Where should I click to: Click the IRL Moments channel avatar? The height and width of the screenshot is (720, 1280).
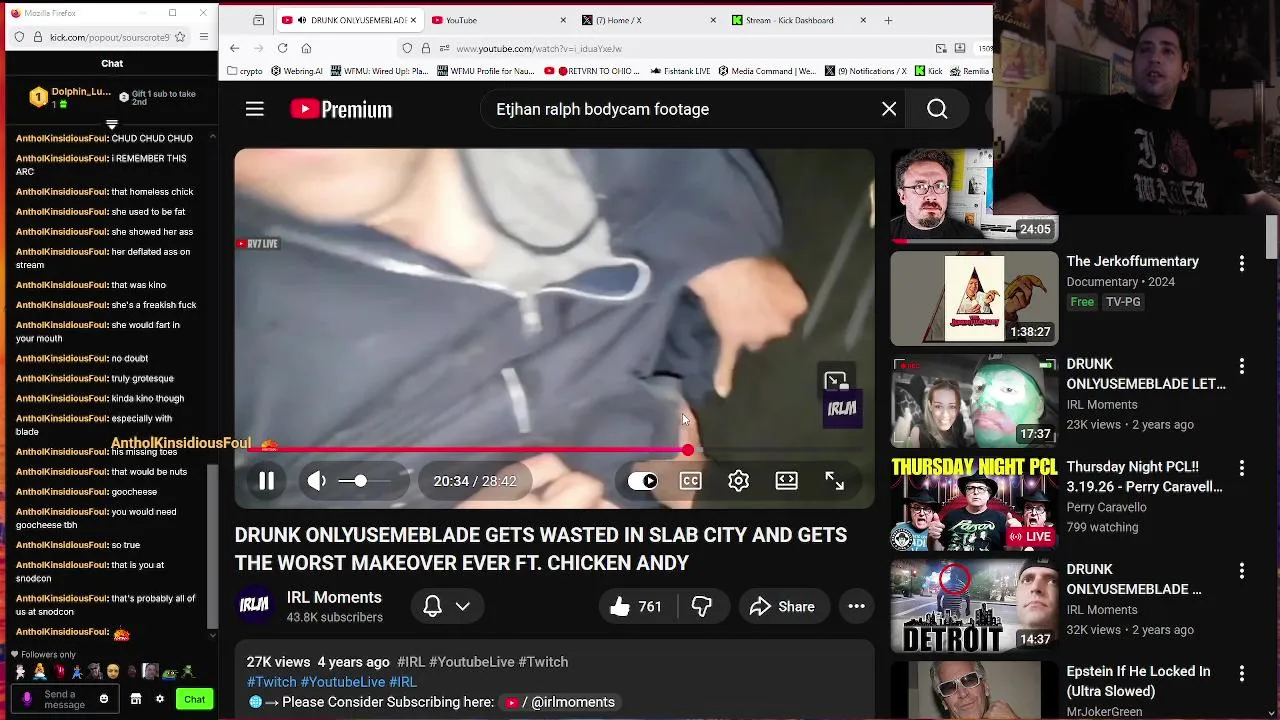pos(255,606)
